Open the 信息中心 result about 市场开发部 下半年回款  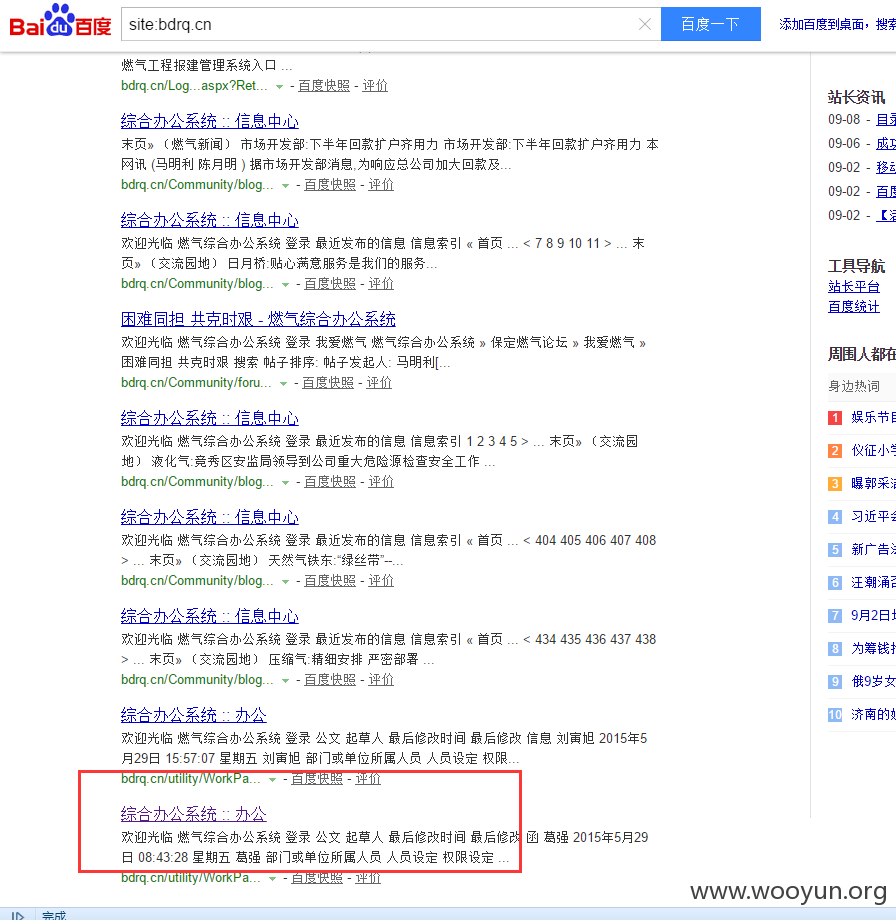209,121
